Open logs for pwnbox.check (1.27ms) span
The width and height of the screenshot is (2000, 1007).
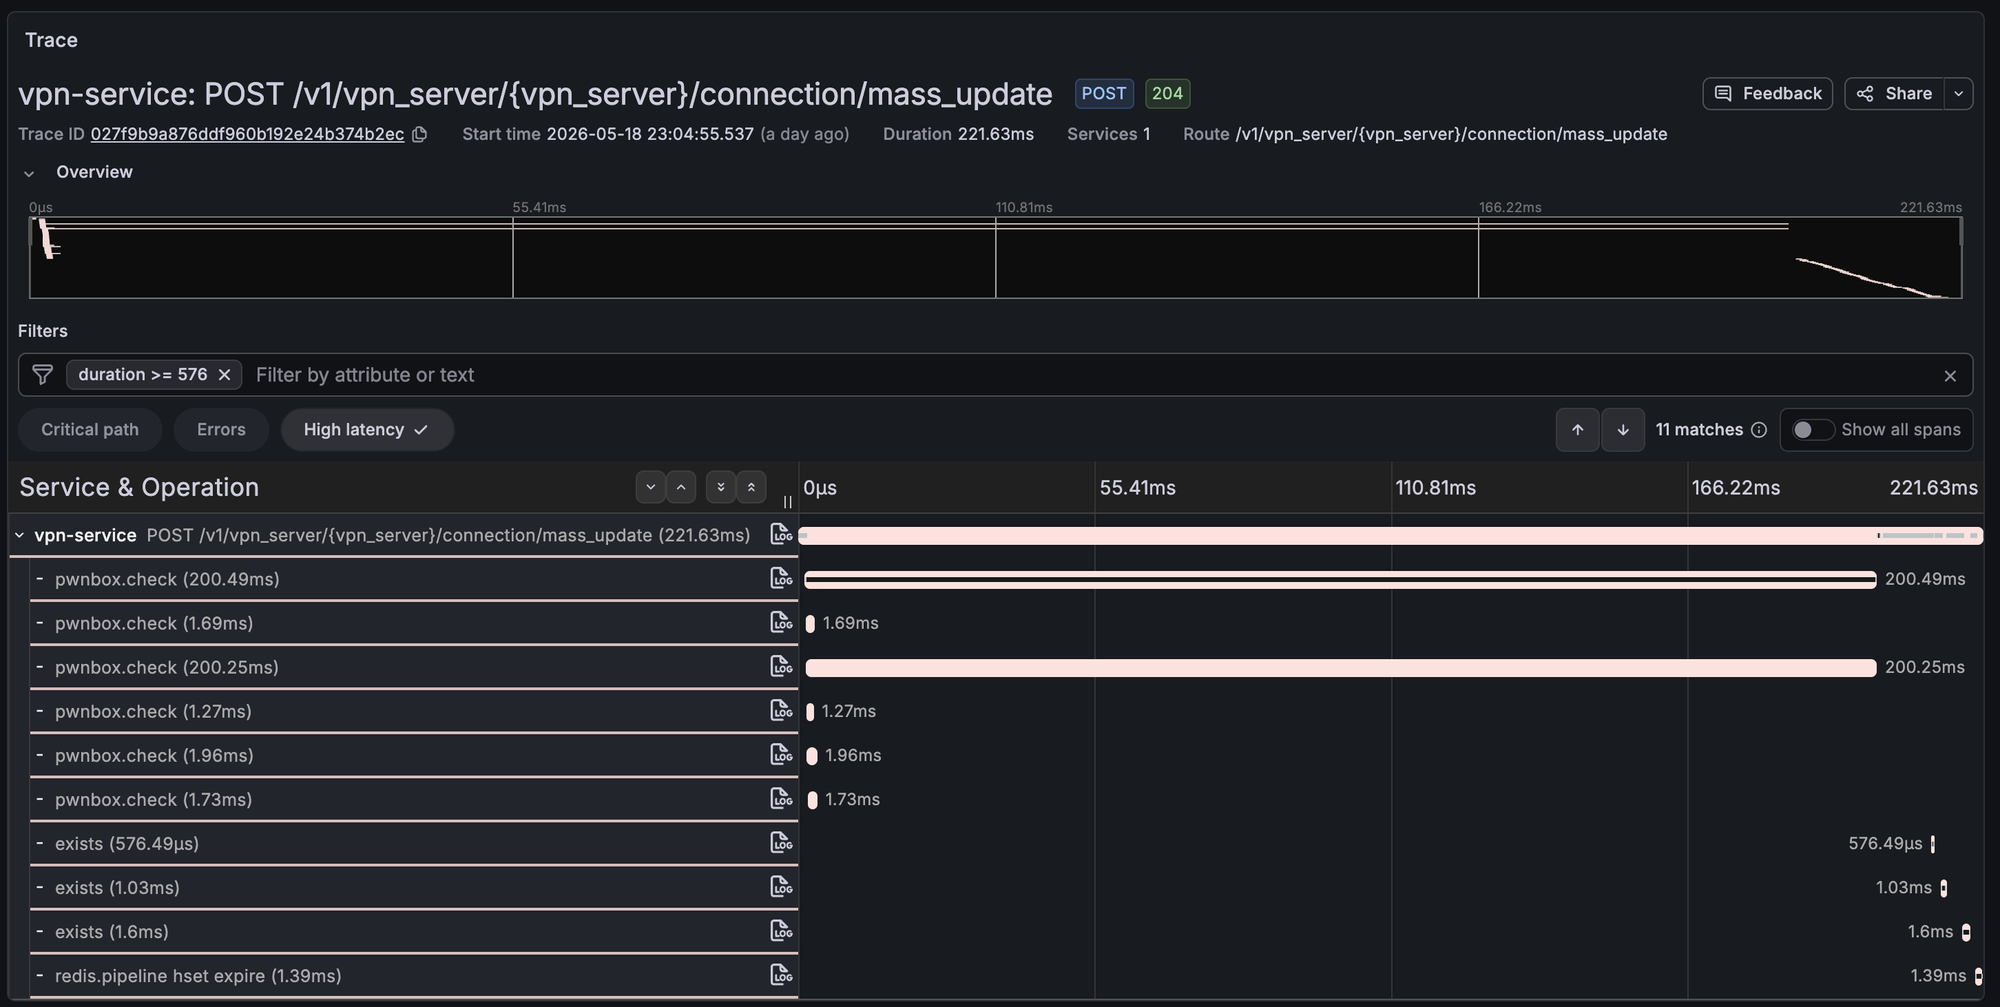[781, 710]
